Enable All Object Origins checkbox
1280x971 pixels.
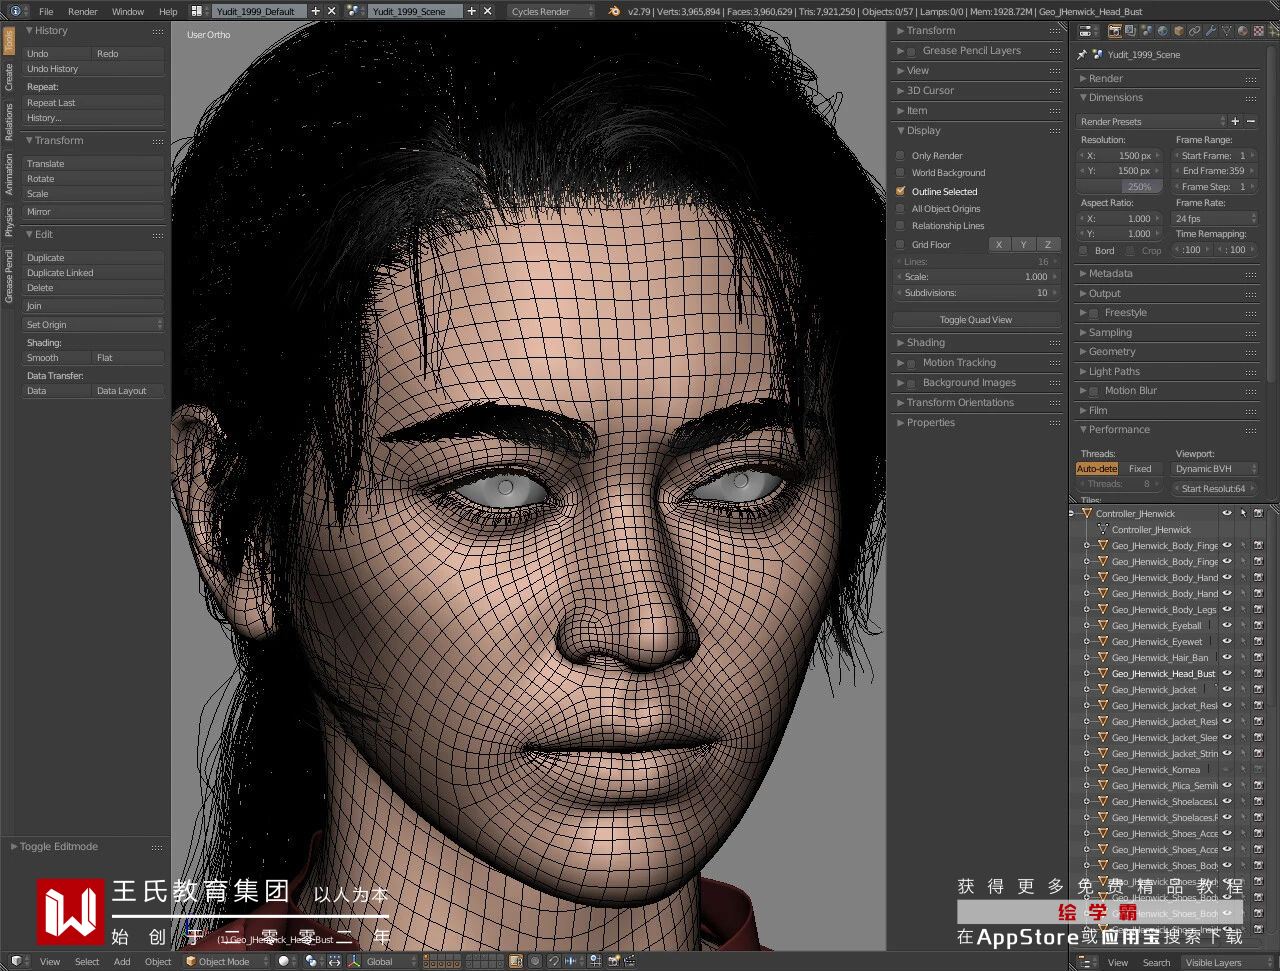coord(901,209)
